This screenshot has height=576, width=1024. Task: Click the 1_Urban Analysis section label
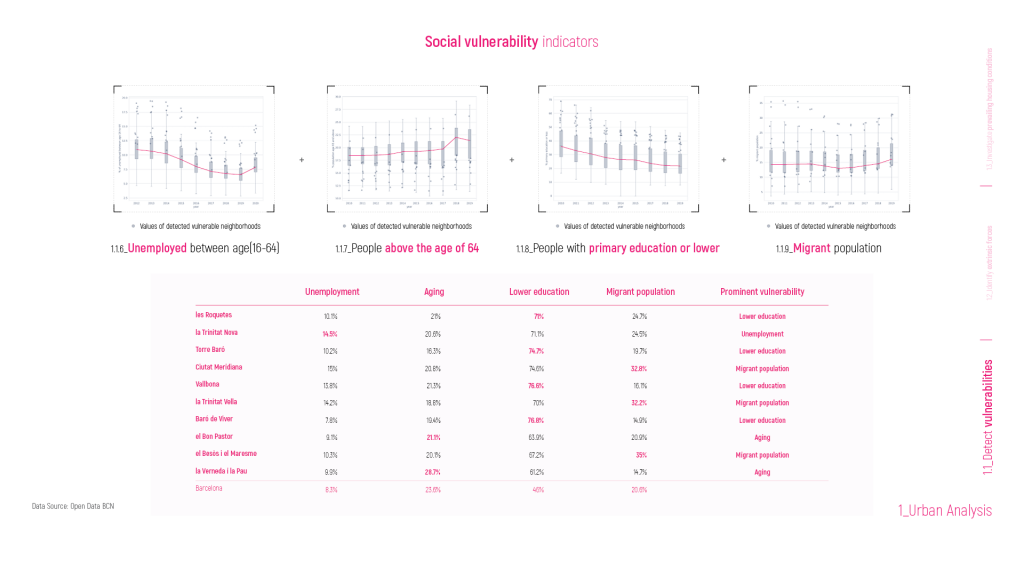pos(945,511)
